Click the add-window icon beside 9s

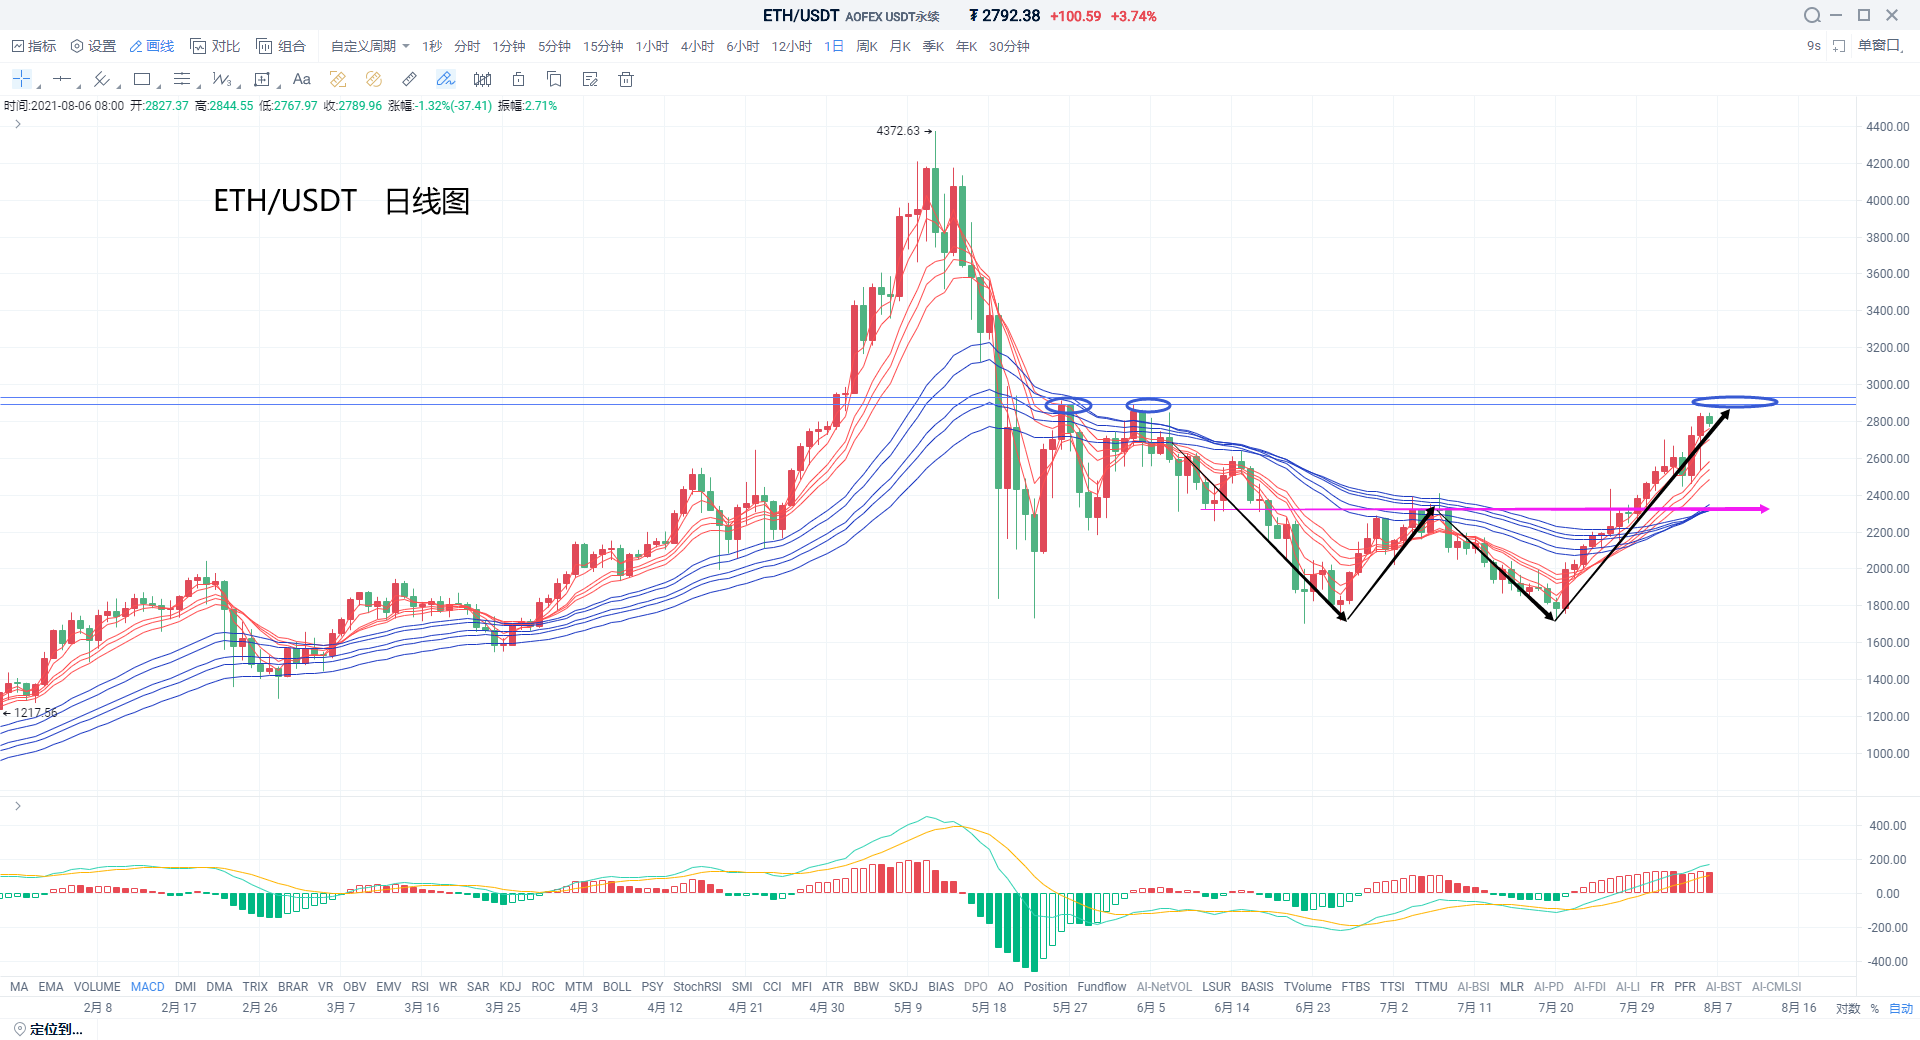1838,46
